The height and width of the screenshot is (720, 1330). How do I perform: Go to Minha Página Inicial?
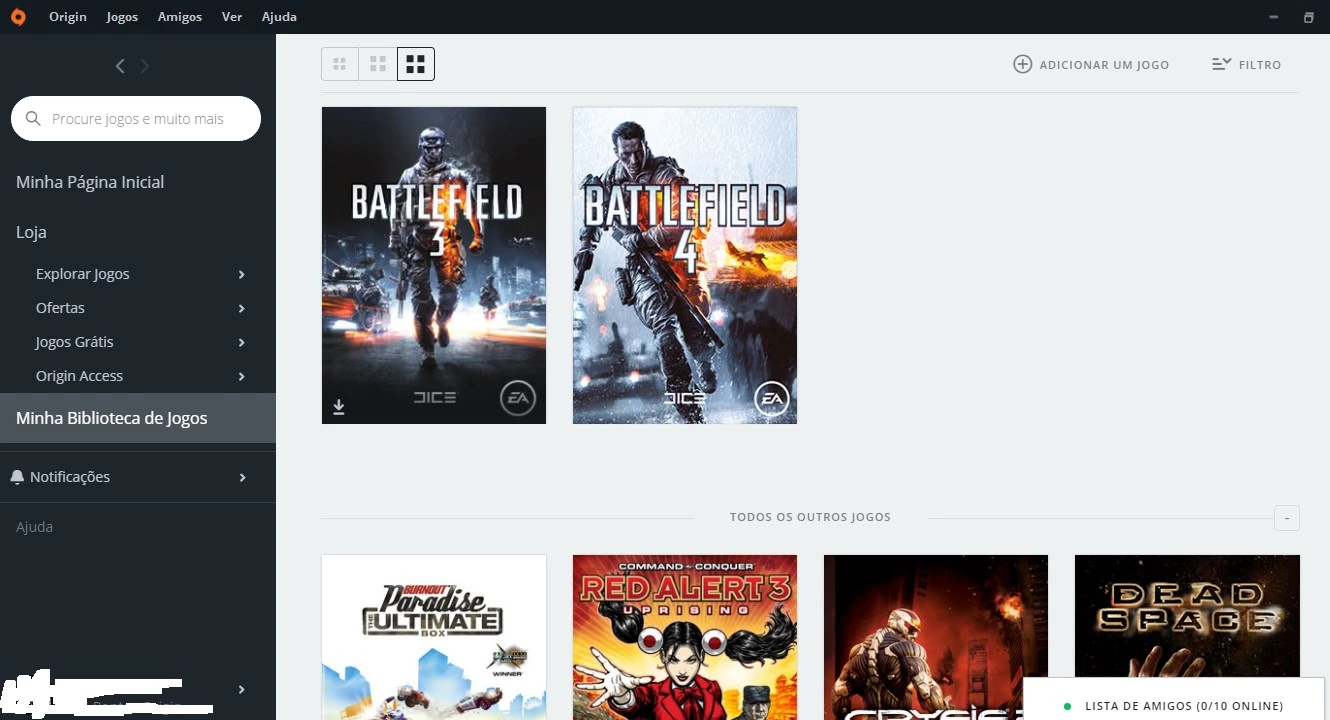point(90,182)
